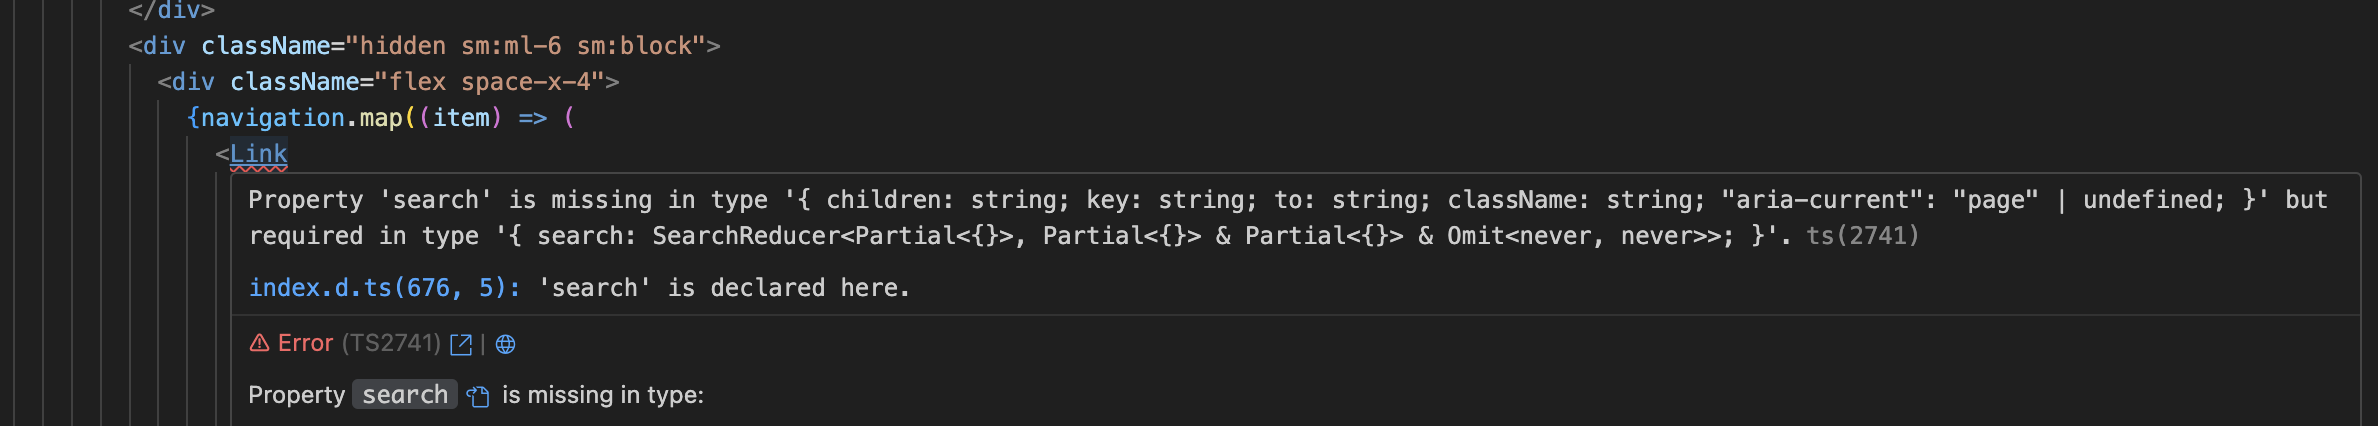
Task: Click the go-to-symbol icon beside 'search'
Action: [x=478, y=396]
